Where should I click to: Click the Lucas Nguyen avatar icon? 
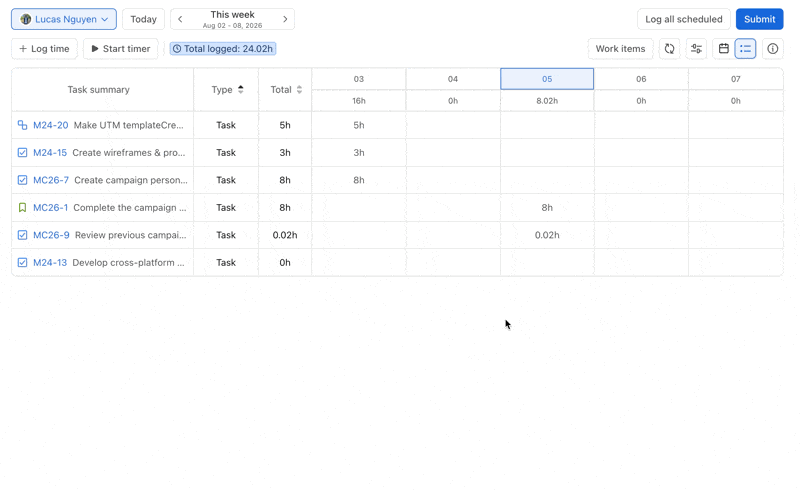click(x=26, y=19)
